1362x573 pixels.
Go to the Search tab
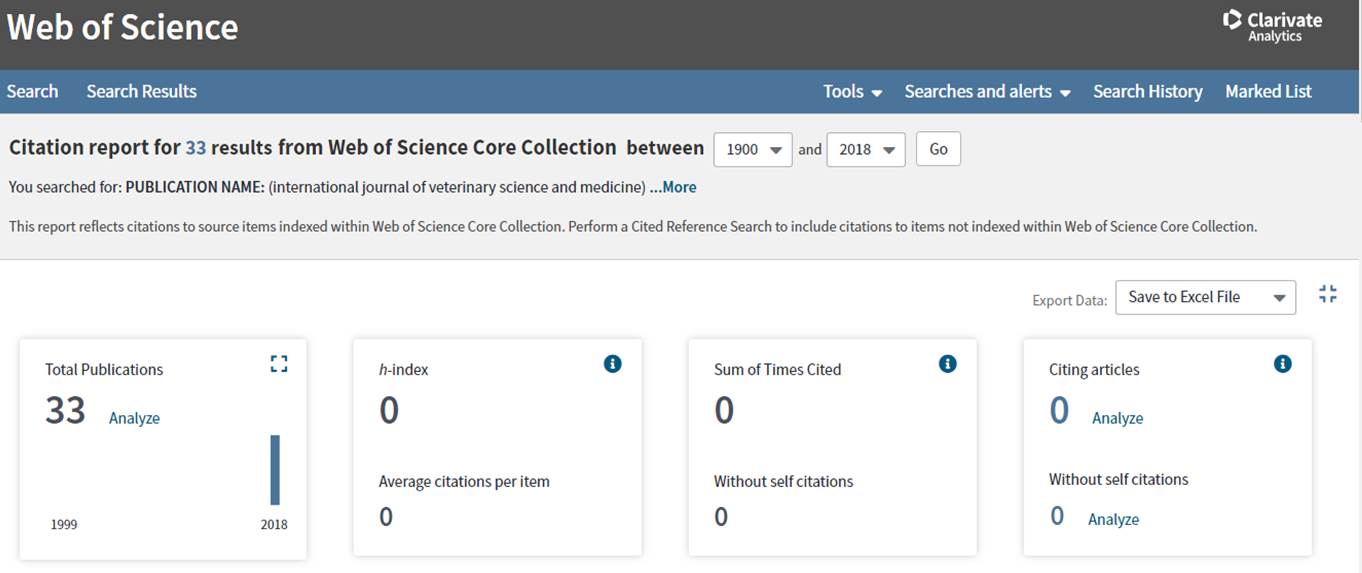click(x=32, y=91)
